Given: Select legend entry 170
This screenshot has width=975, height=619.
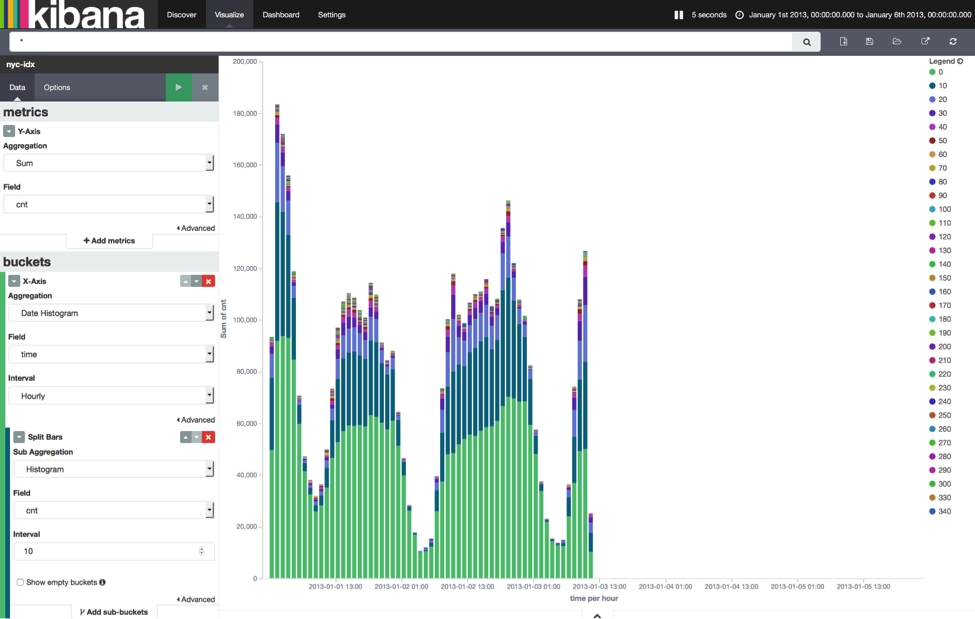Looking at the screenshot, I should coord(940,305).
